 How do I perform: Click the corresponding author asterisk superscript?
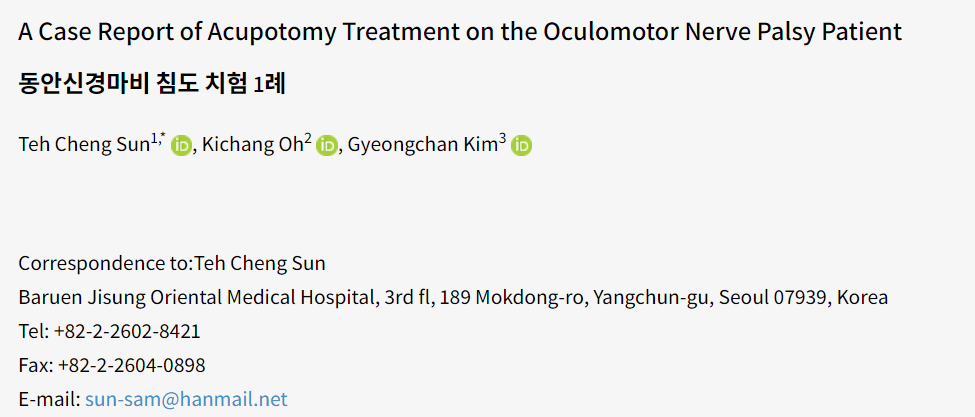point(161,139)
